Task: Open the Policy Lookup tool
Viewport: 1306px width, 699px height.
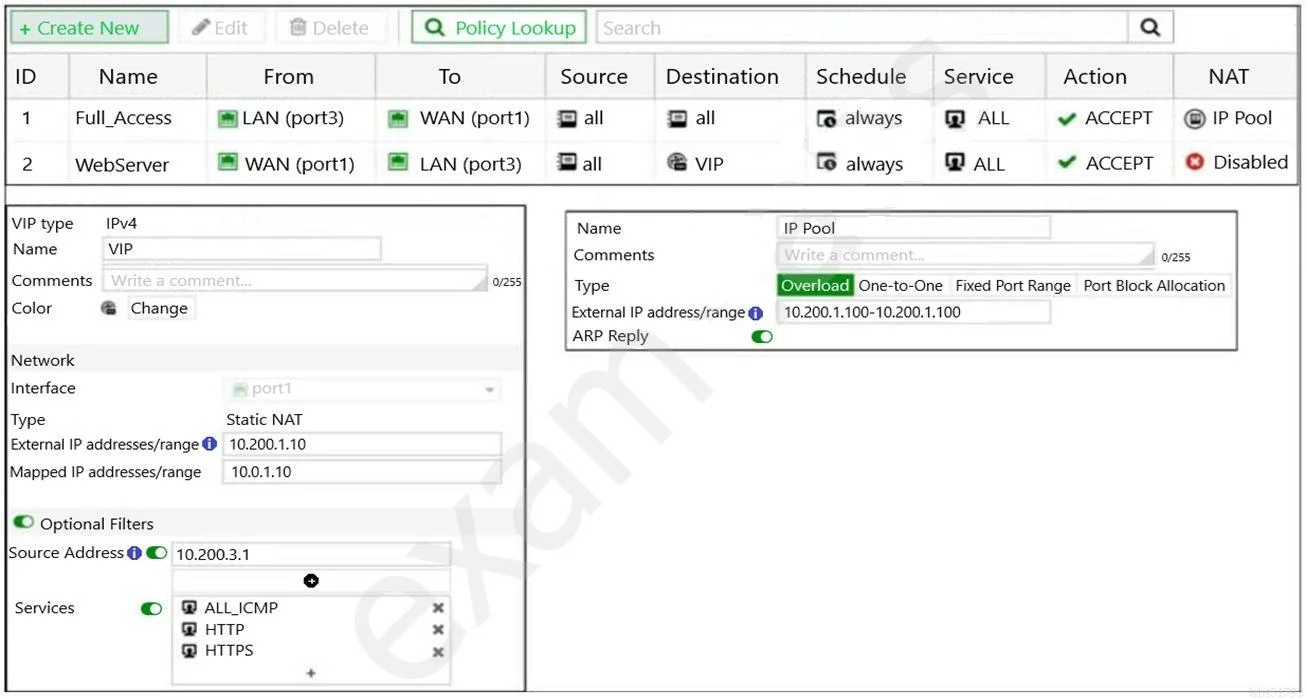Action: 499,28
